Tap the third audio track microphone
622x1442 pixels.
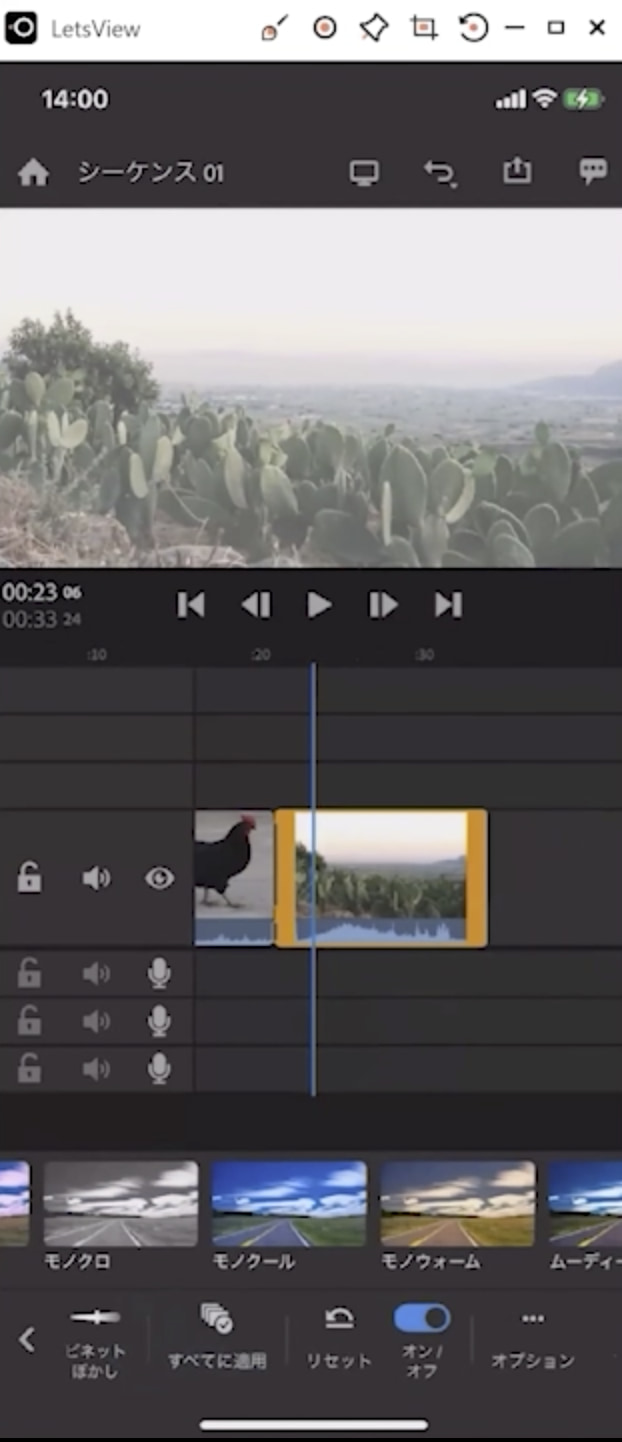pos(159,1069)
